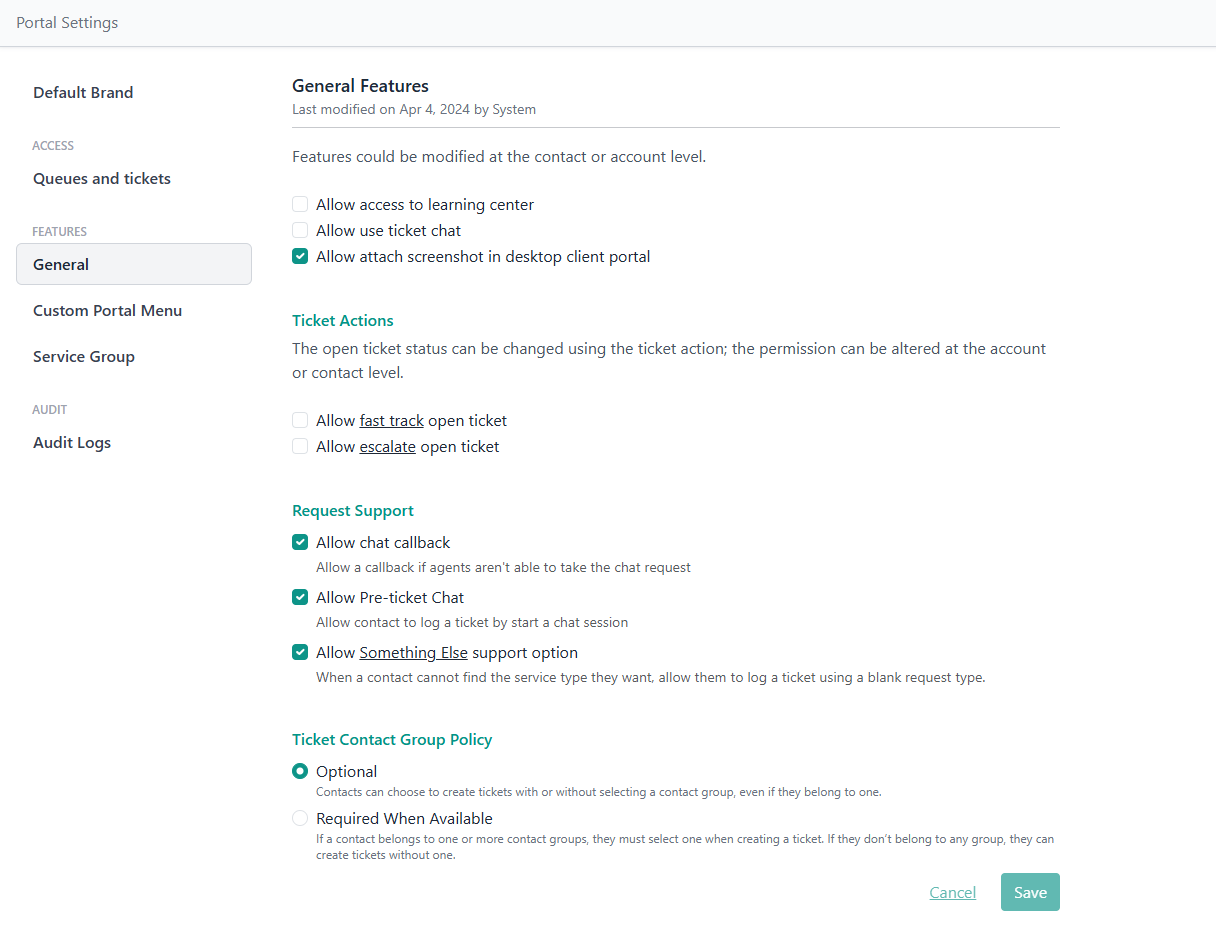1216x935 pixels.
Task: Disable the Allow chat callback checkbox
Action: (x=300, y=542)
